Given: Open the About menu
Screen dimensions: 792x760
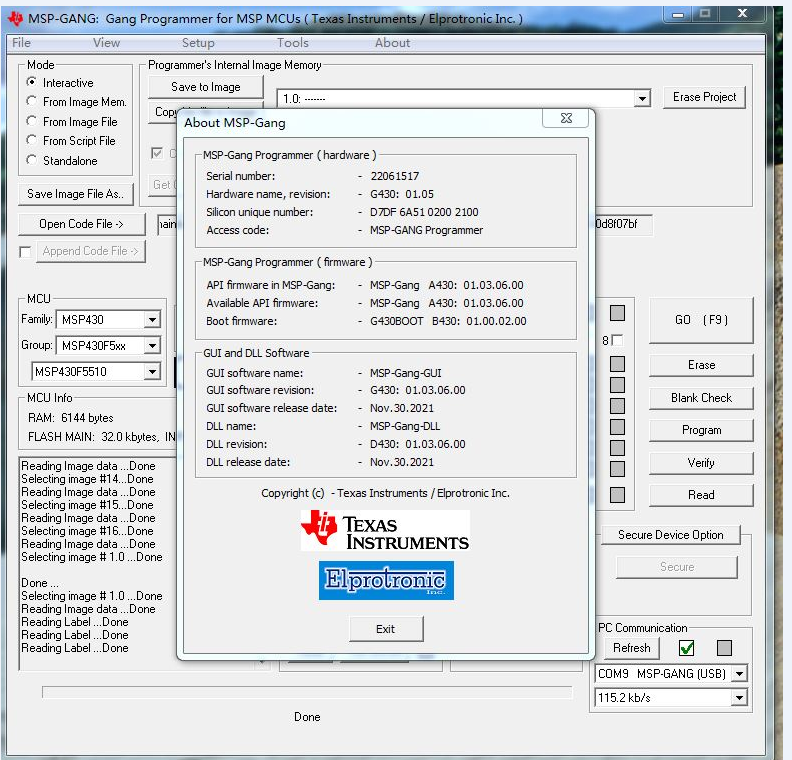Looking at the screenshot, I should [x=392, y=43].
